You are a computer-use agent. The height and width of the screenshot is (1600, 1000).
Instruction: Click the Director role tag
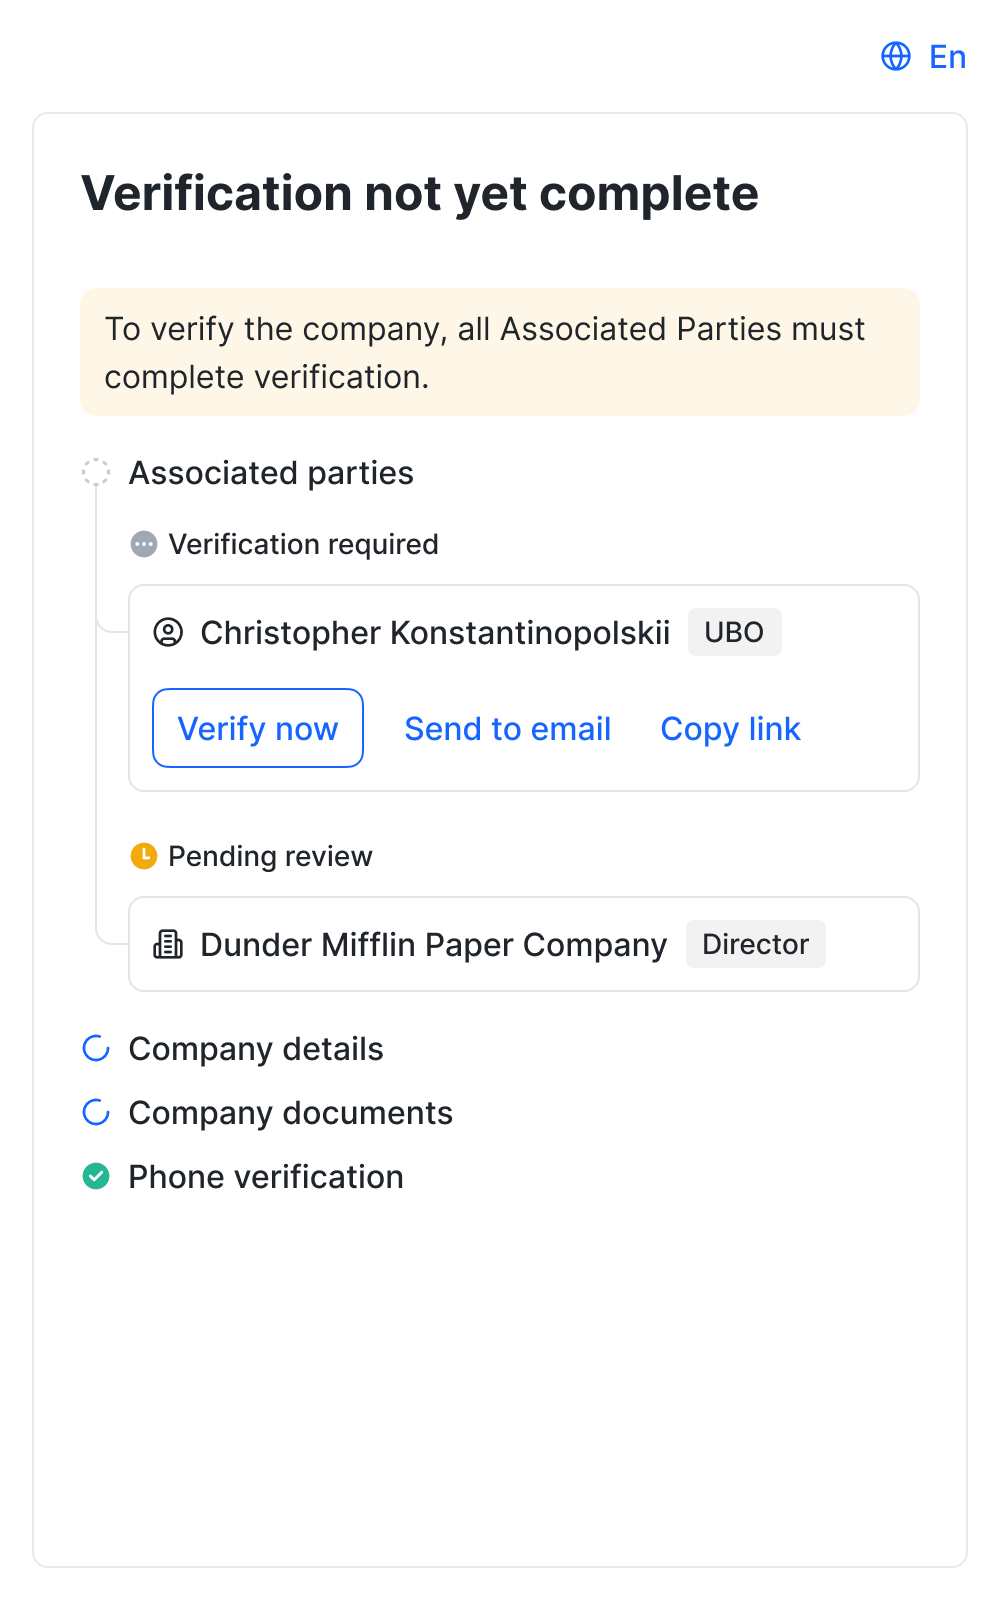pos(755,944)
